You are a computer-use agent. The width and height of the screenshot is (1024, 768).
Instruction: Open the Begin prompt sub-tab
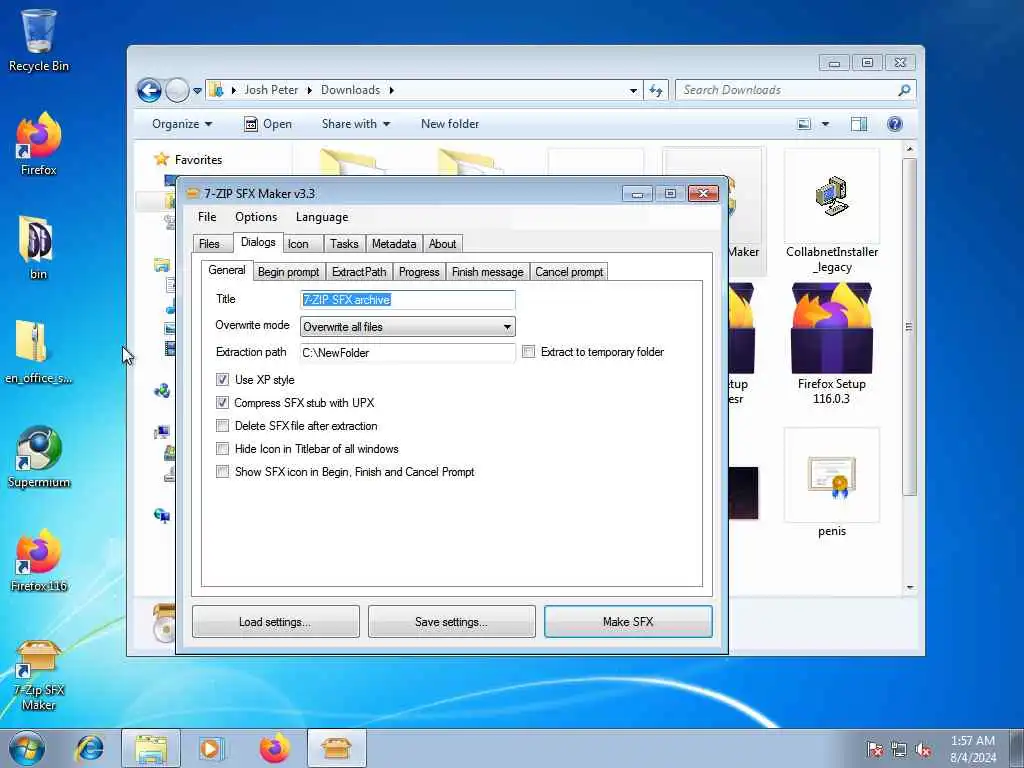[x=289, y=272]
